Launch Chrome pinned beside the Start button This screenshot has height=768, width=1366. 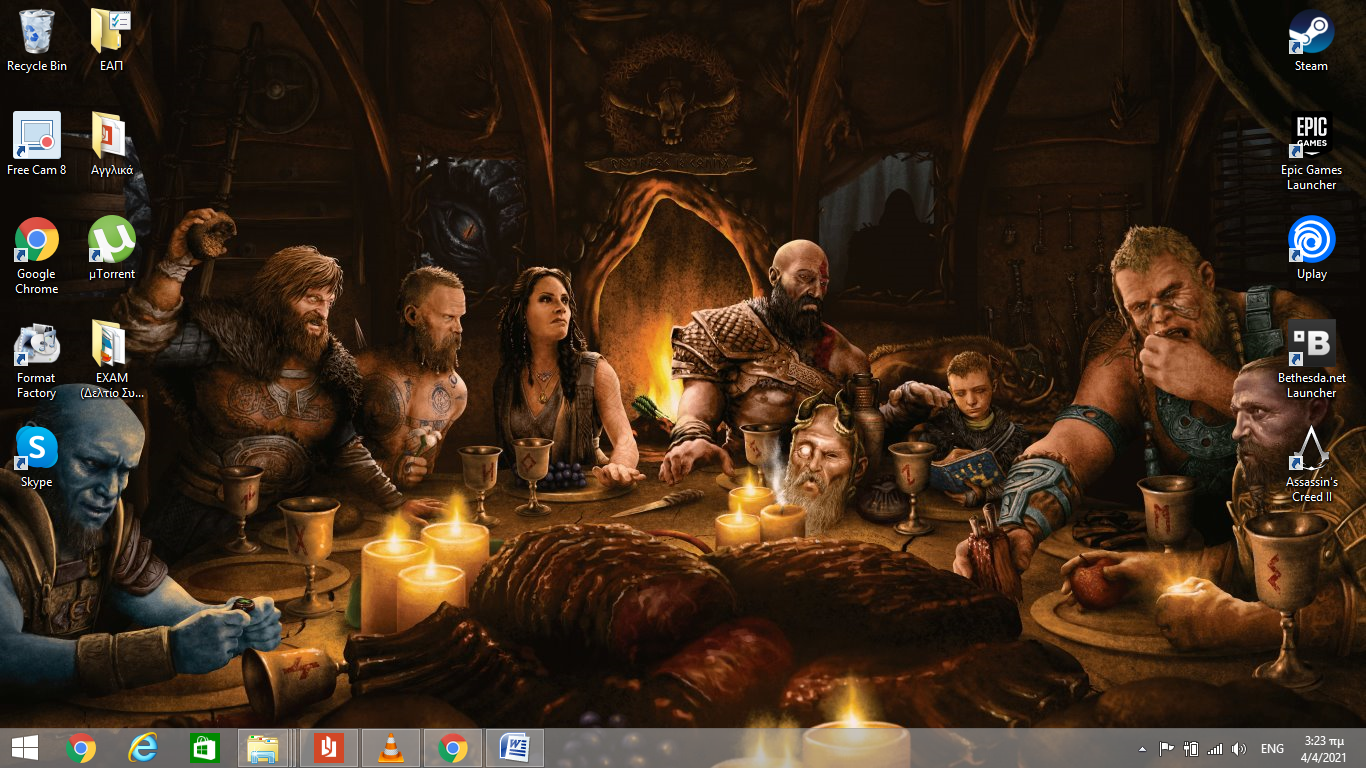point(81,748)
